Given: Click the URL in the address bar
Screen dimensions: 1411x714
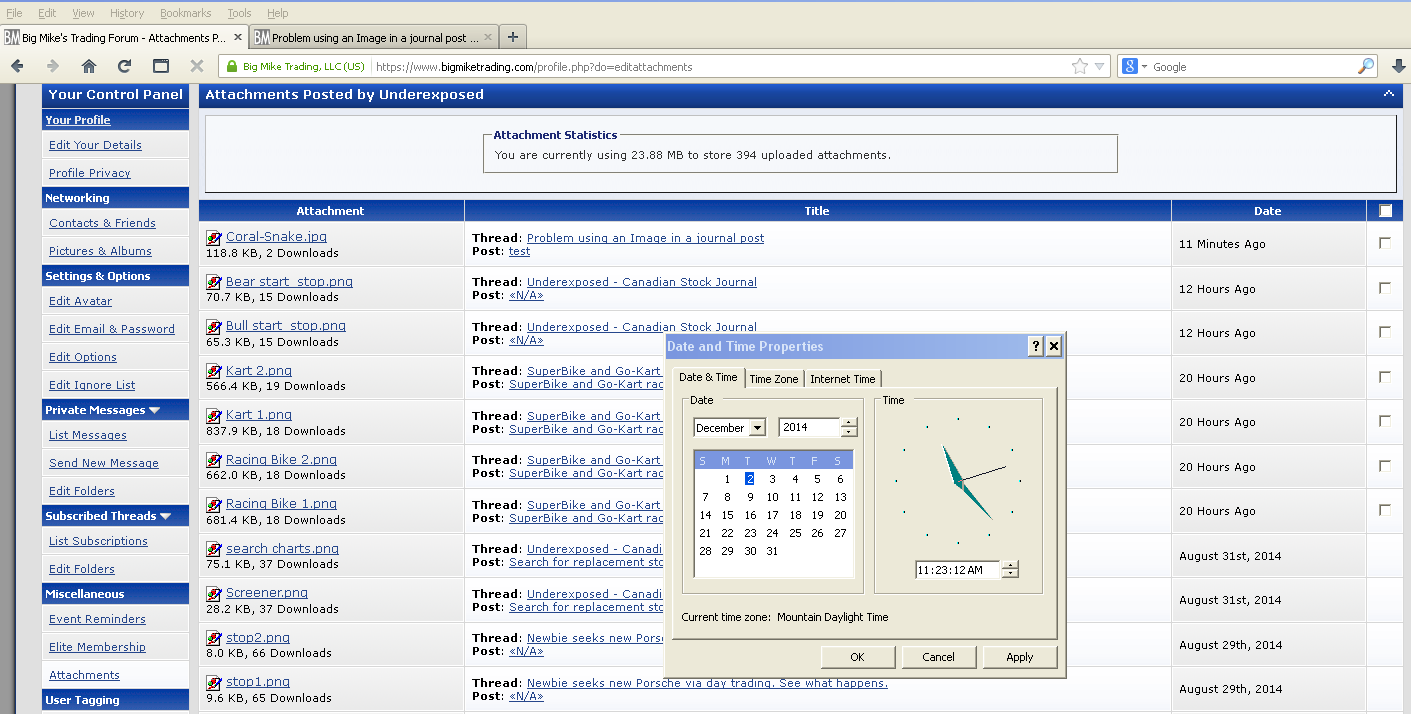Looking at the screenshot, I should point(534,67).
